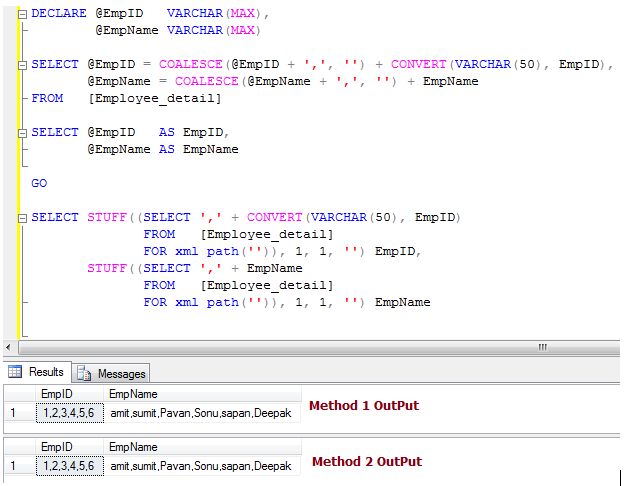Select row number 1 of second result grid
Viewport: 637px width, 486px height.
pyautogui.click(x=20, y=466)
